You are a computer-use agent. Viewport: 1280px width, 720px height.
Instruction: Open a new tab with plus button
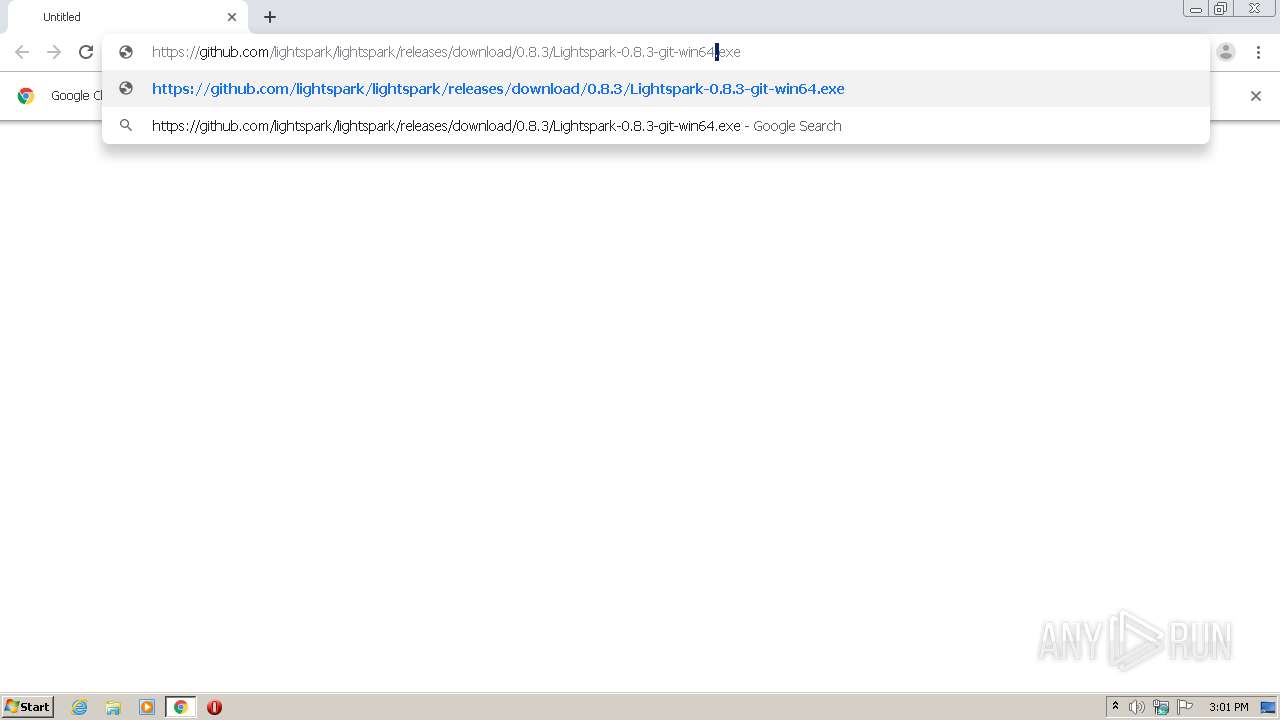click(270, 17)
